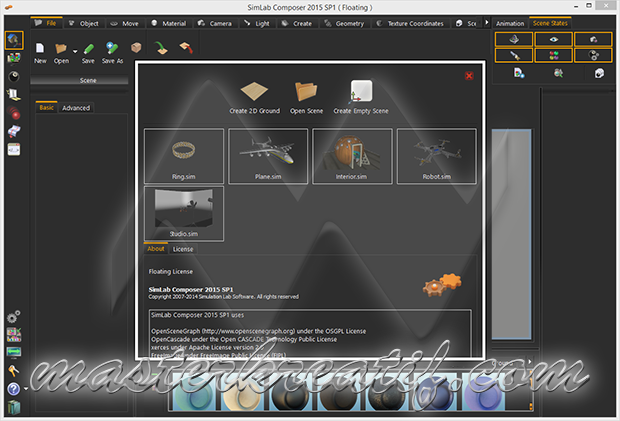
Task: Switch to the Advanced tab
Action: pyautogui.click(x=76, y=107)
